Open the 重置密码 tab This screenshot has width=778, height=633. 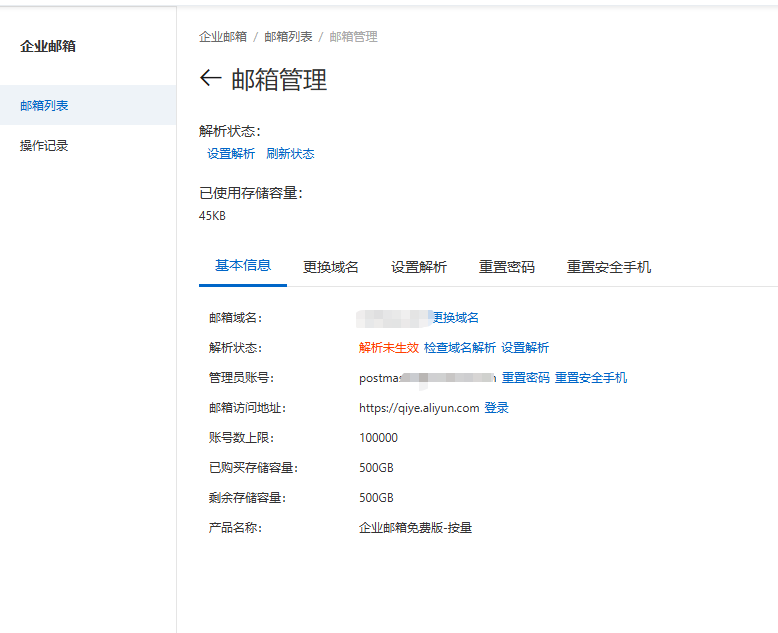(x=507, y=267)
